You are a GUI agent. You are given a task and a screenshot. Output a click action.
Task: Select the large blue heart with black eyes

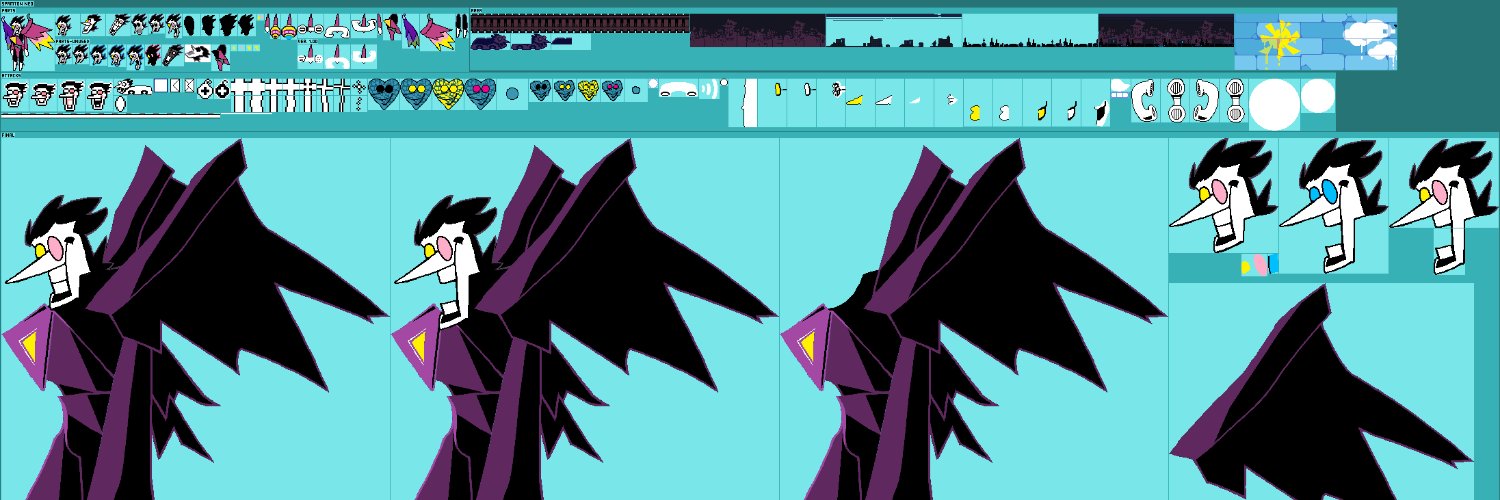[x=383, y=93]
